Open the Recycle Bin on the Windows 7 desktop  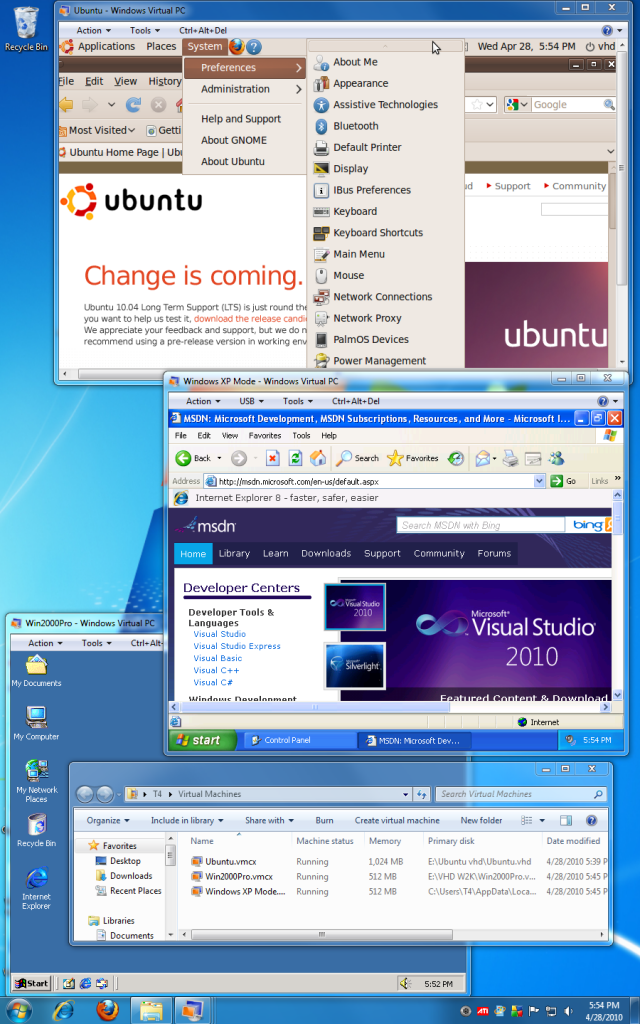[x=26, y=29]
